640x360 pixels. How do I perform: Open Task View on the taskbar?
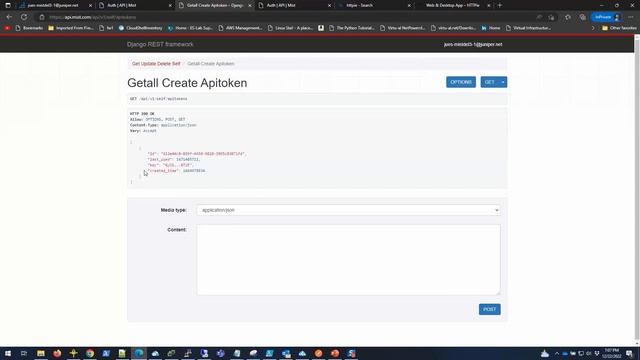pyautogui.click(x=24, y=353)
